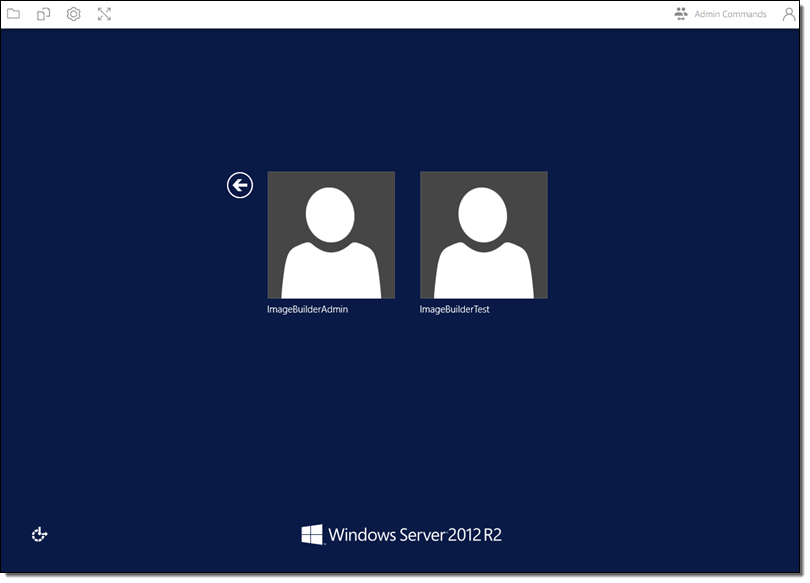
Task: Click the back arrow circle button
Action: [x=240, y=185]
